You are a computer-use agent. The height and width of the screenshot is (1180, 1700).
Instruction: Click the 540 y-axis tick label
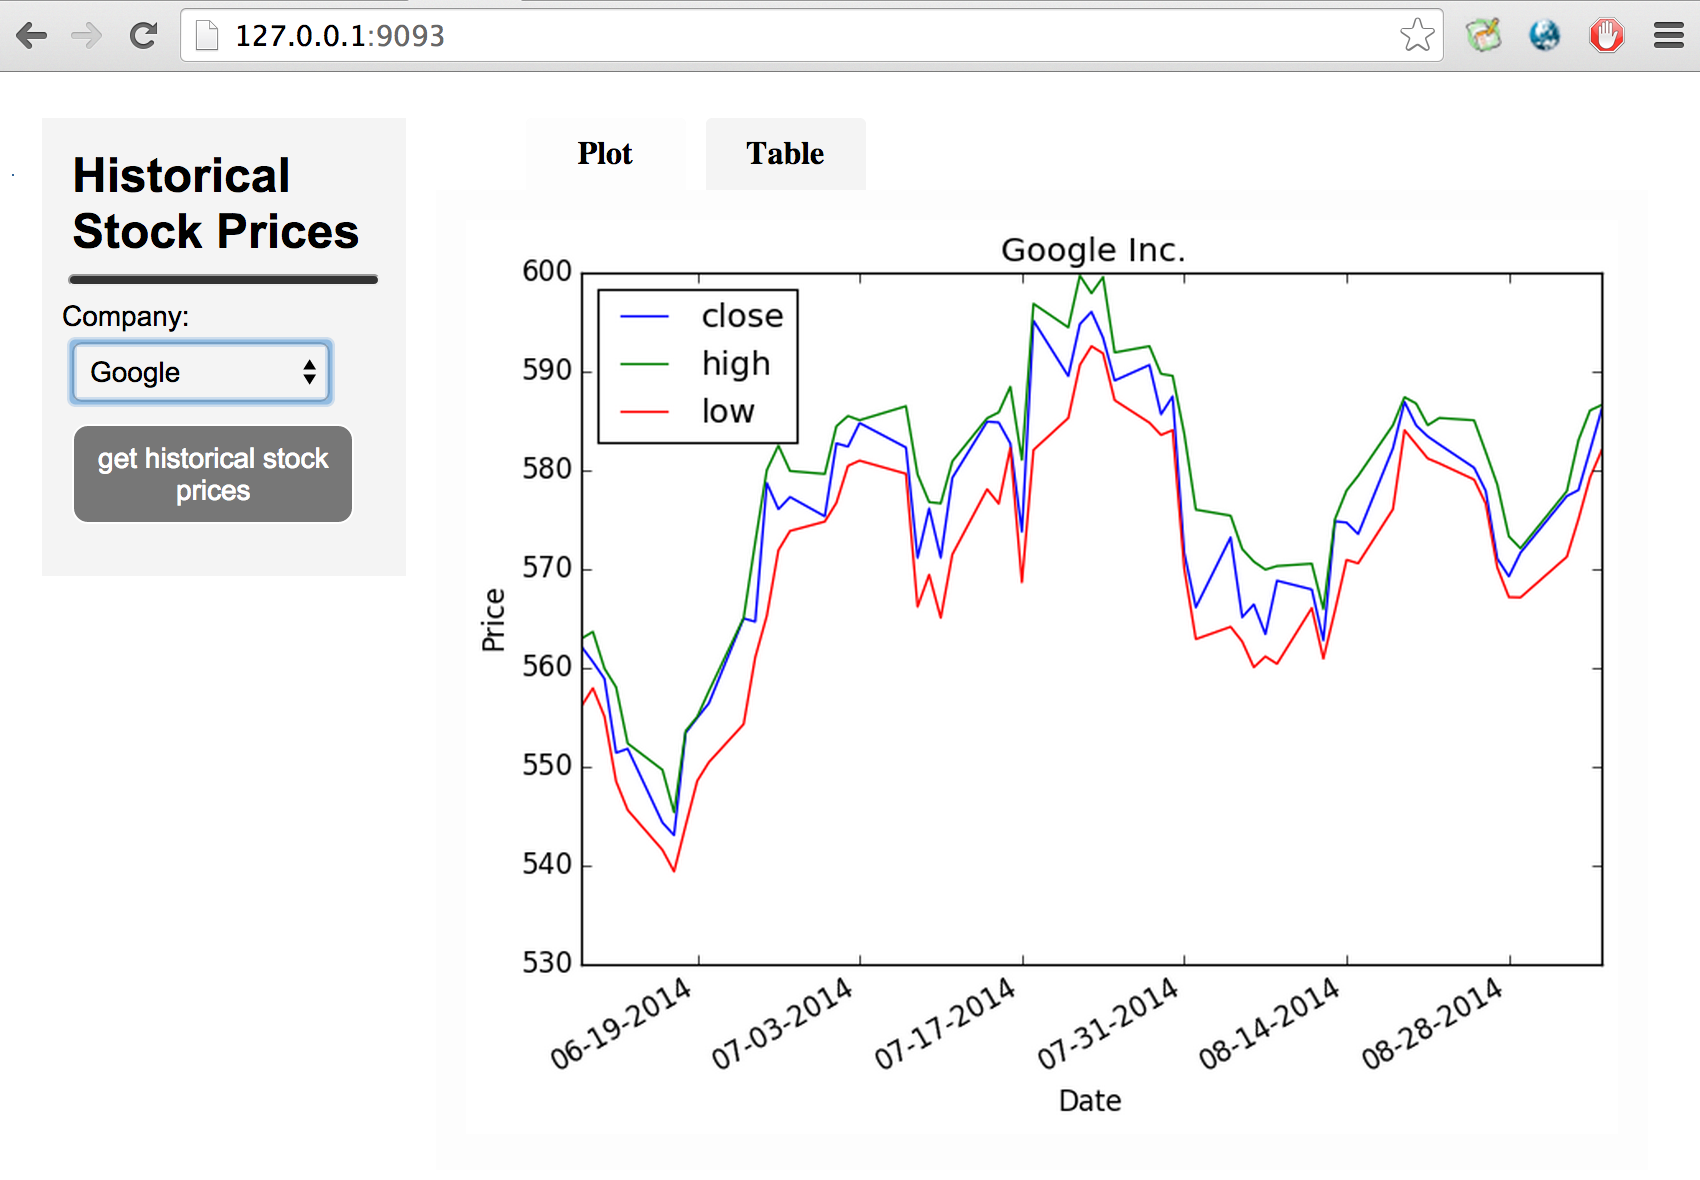[547, 864]
